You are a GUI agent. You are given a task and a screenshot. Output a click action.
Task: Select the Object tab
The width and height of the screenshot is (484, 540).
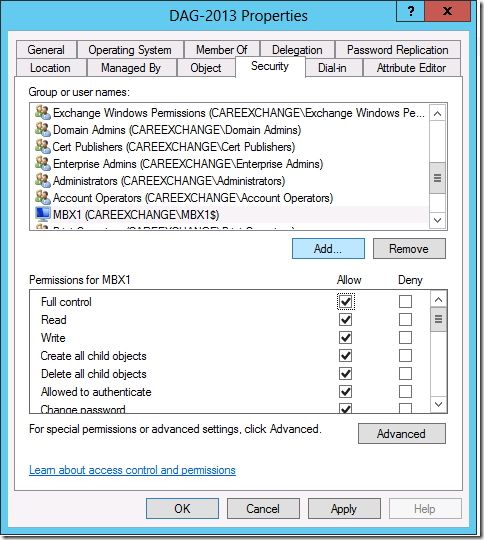pos(206,68)
